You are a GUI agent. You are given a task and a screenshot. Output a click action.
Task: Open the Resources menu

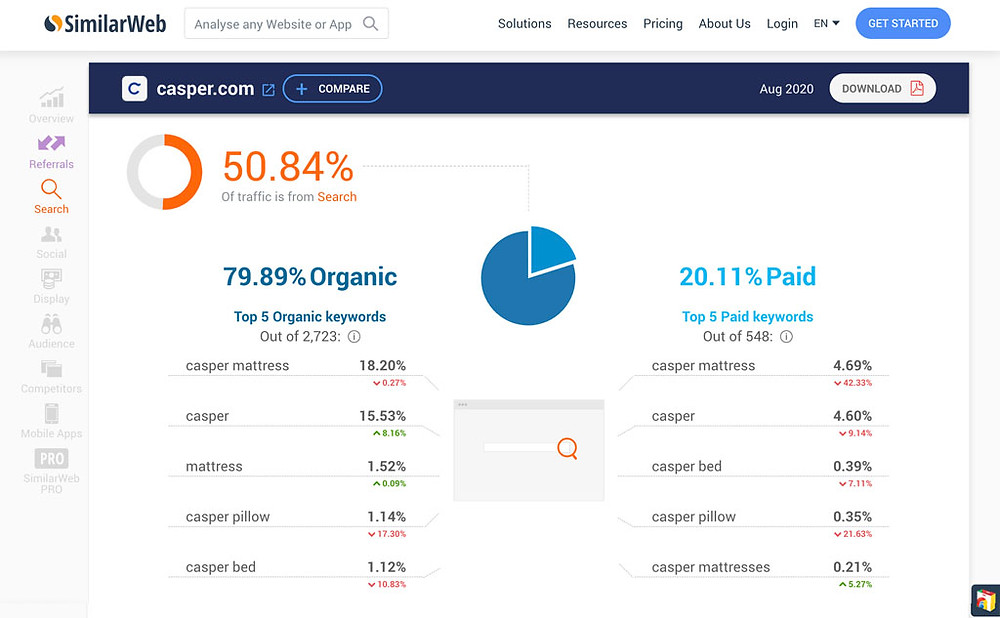(x=597, y=24)
